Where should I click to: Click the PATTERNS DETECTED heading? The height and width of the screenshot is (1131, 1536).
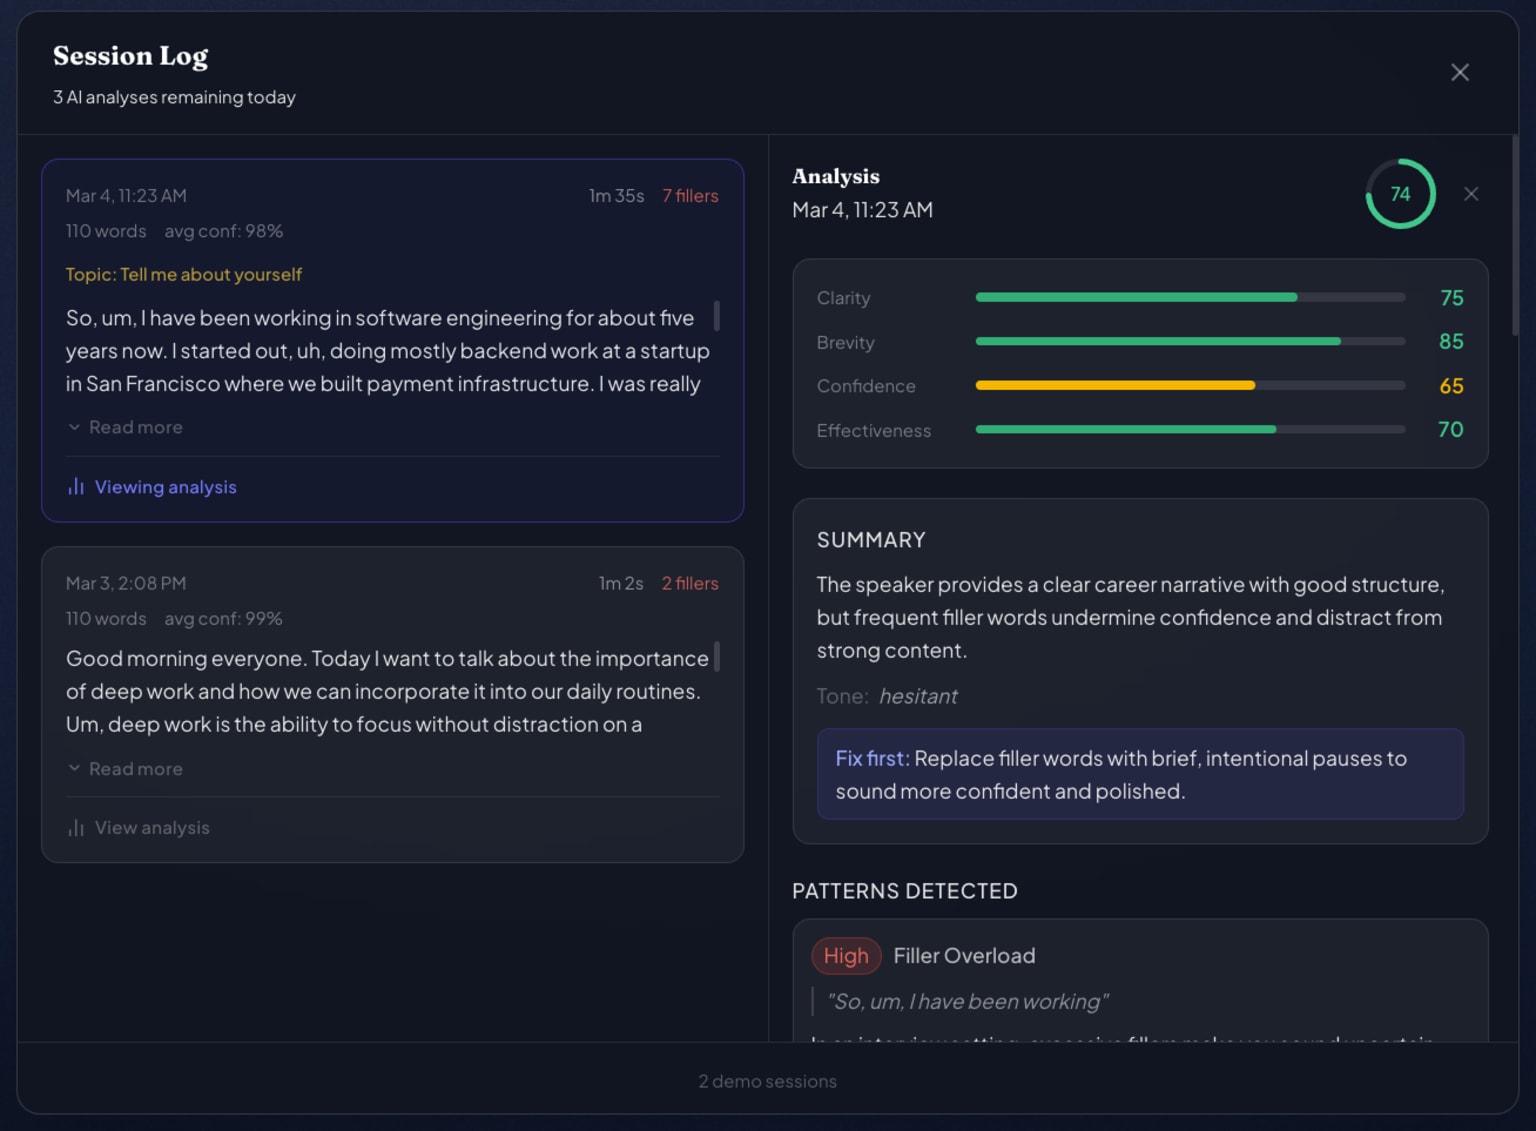pyautogui.click(x=905, y=891)
